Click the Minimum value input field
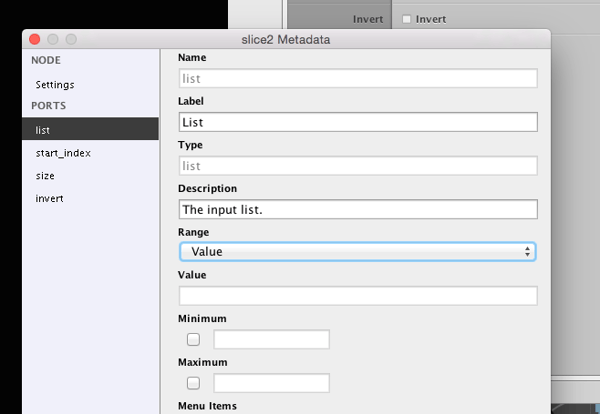Screen dimensions: 600x414 click(x=271, y=339)
